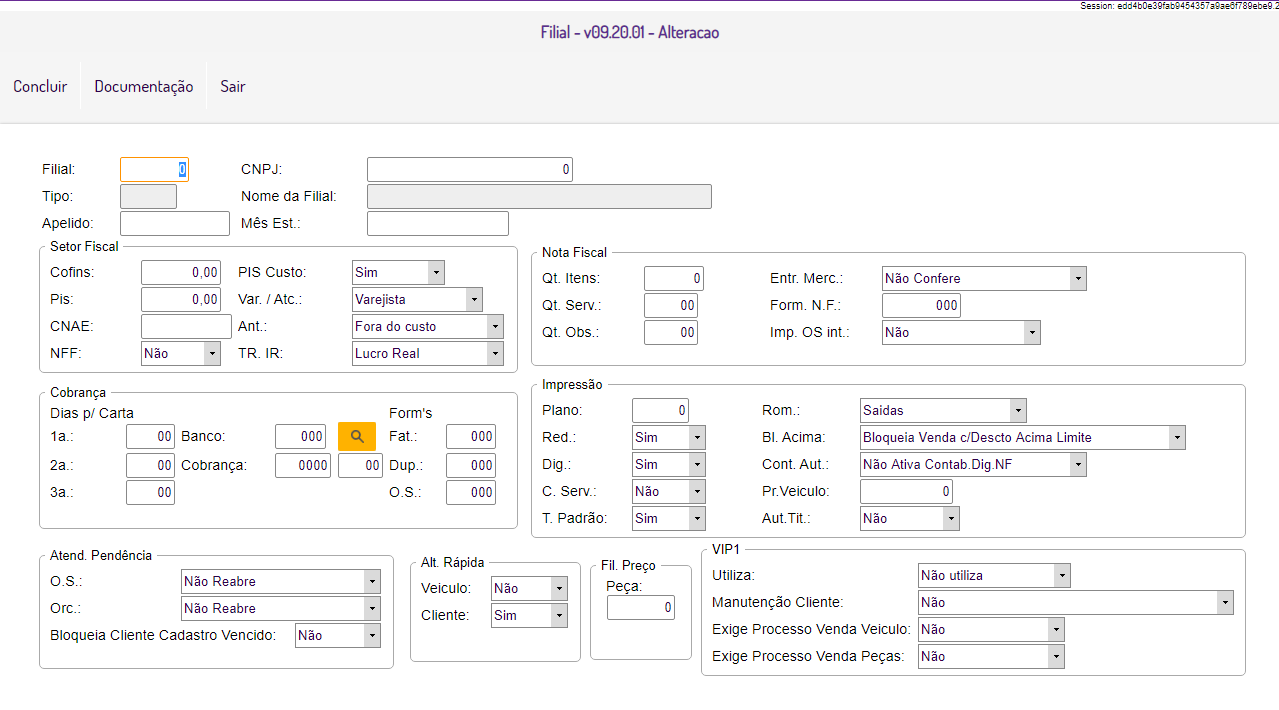
Task: Open the Aut.Tit. dropdown
Action: point(910,518)
